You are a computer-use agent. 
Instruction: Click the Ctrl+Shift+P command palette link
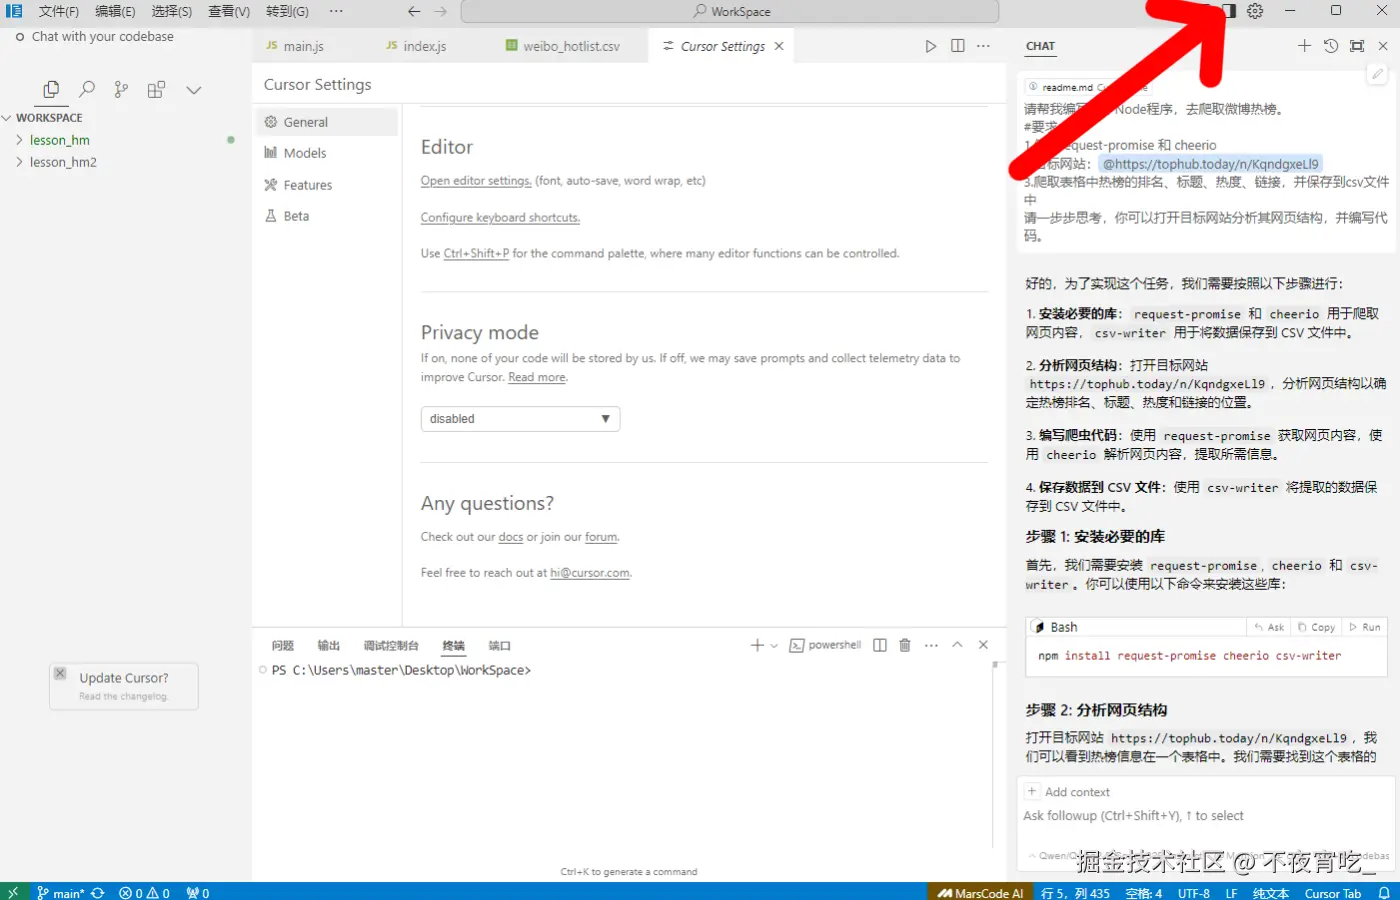click(476, 254)
